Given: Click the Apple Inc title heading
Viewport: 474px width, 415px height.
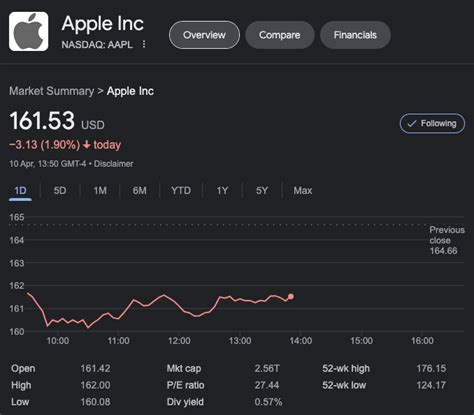Looking at the screenshot, I should (x=103, y=24).
